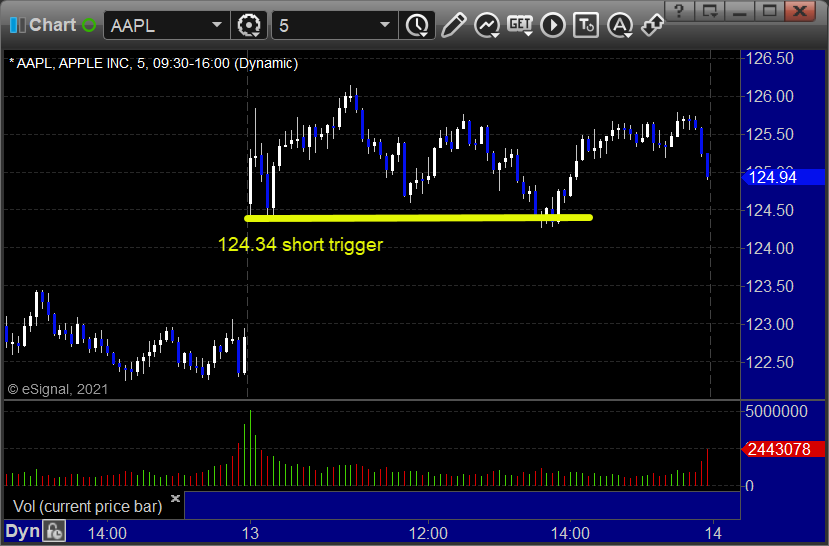Open the window options dropdown icon

click(x=710, y=11)
